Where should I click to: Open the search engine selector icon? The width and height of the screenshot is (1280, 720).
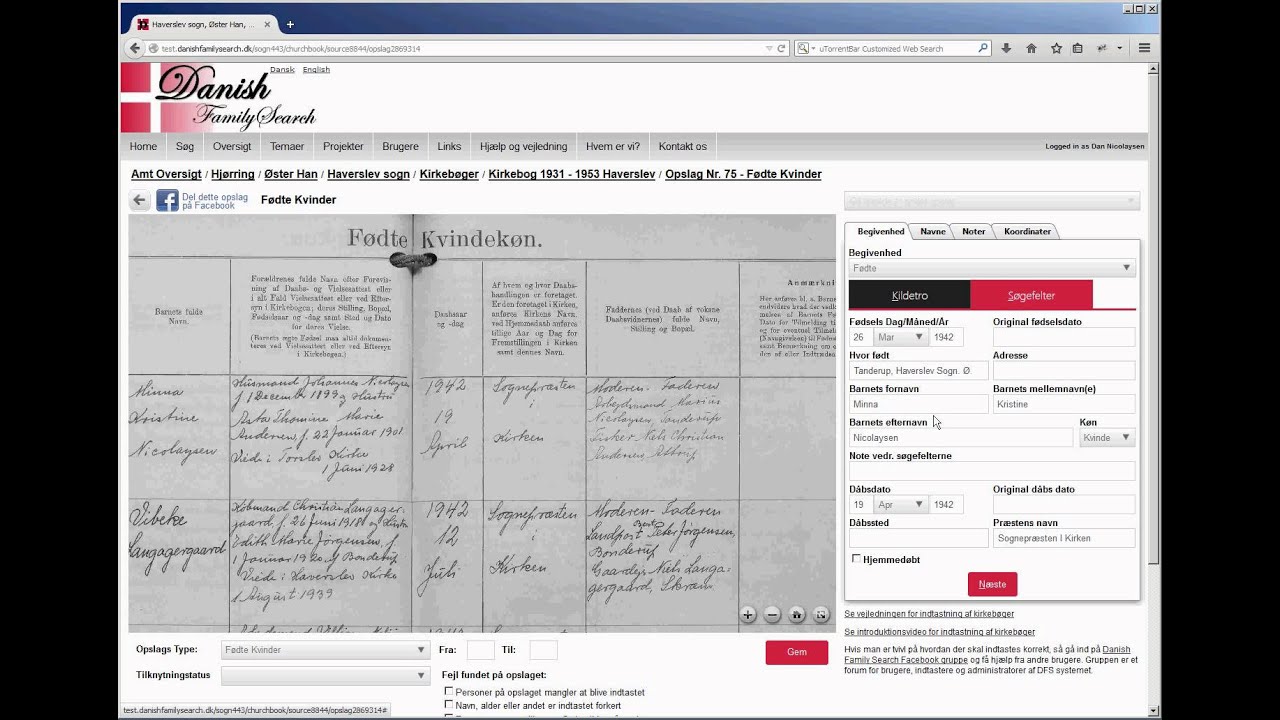click(x=804, y=48)
